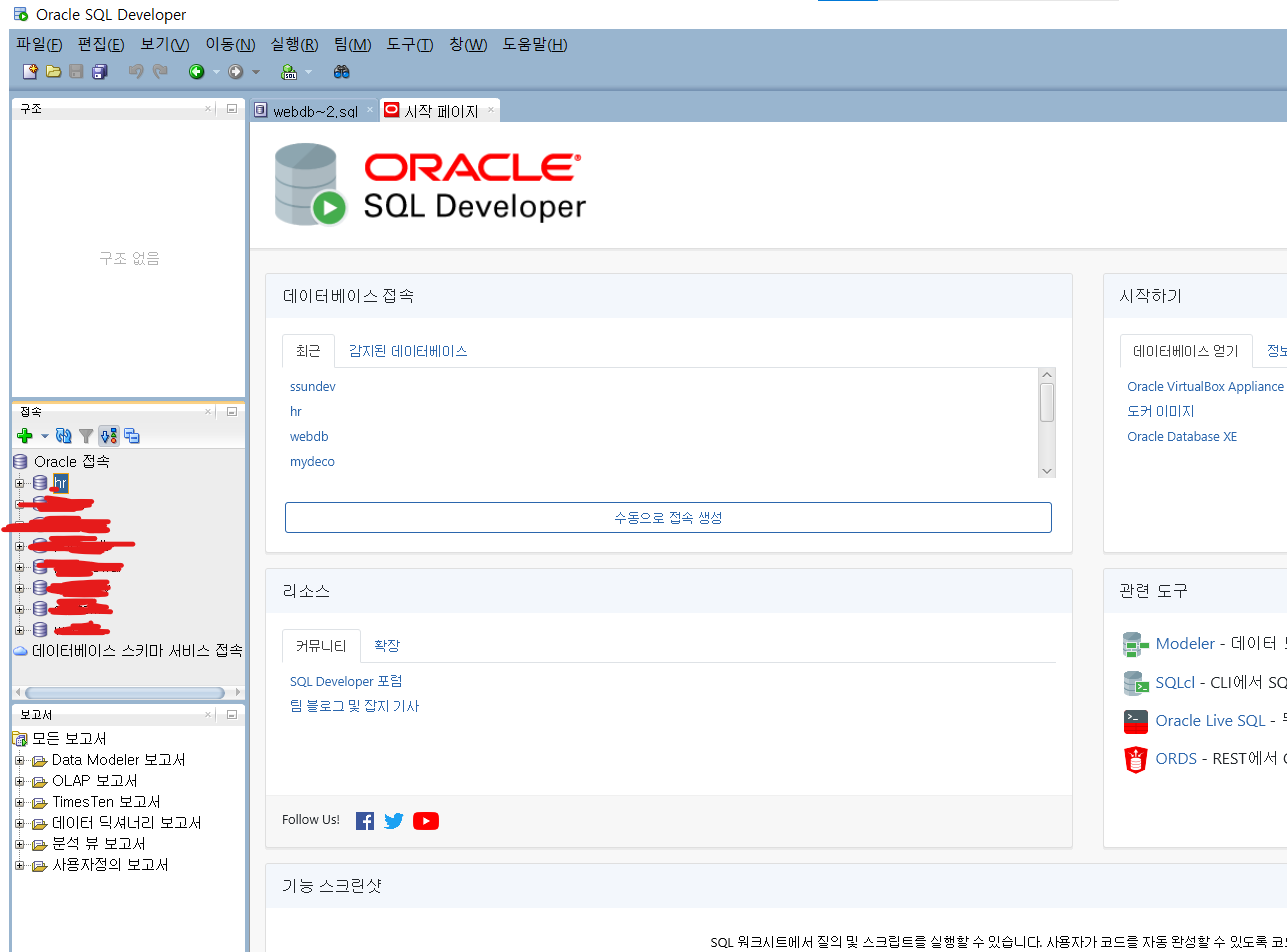Click the green Back navigation arrow
The height and width of the screenshot is (952, 1287).
197,72
